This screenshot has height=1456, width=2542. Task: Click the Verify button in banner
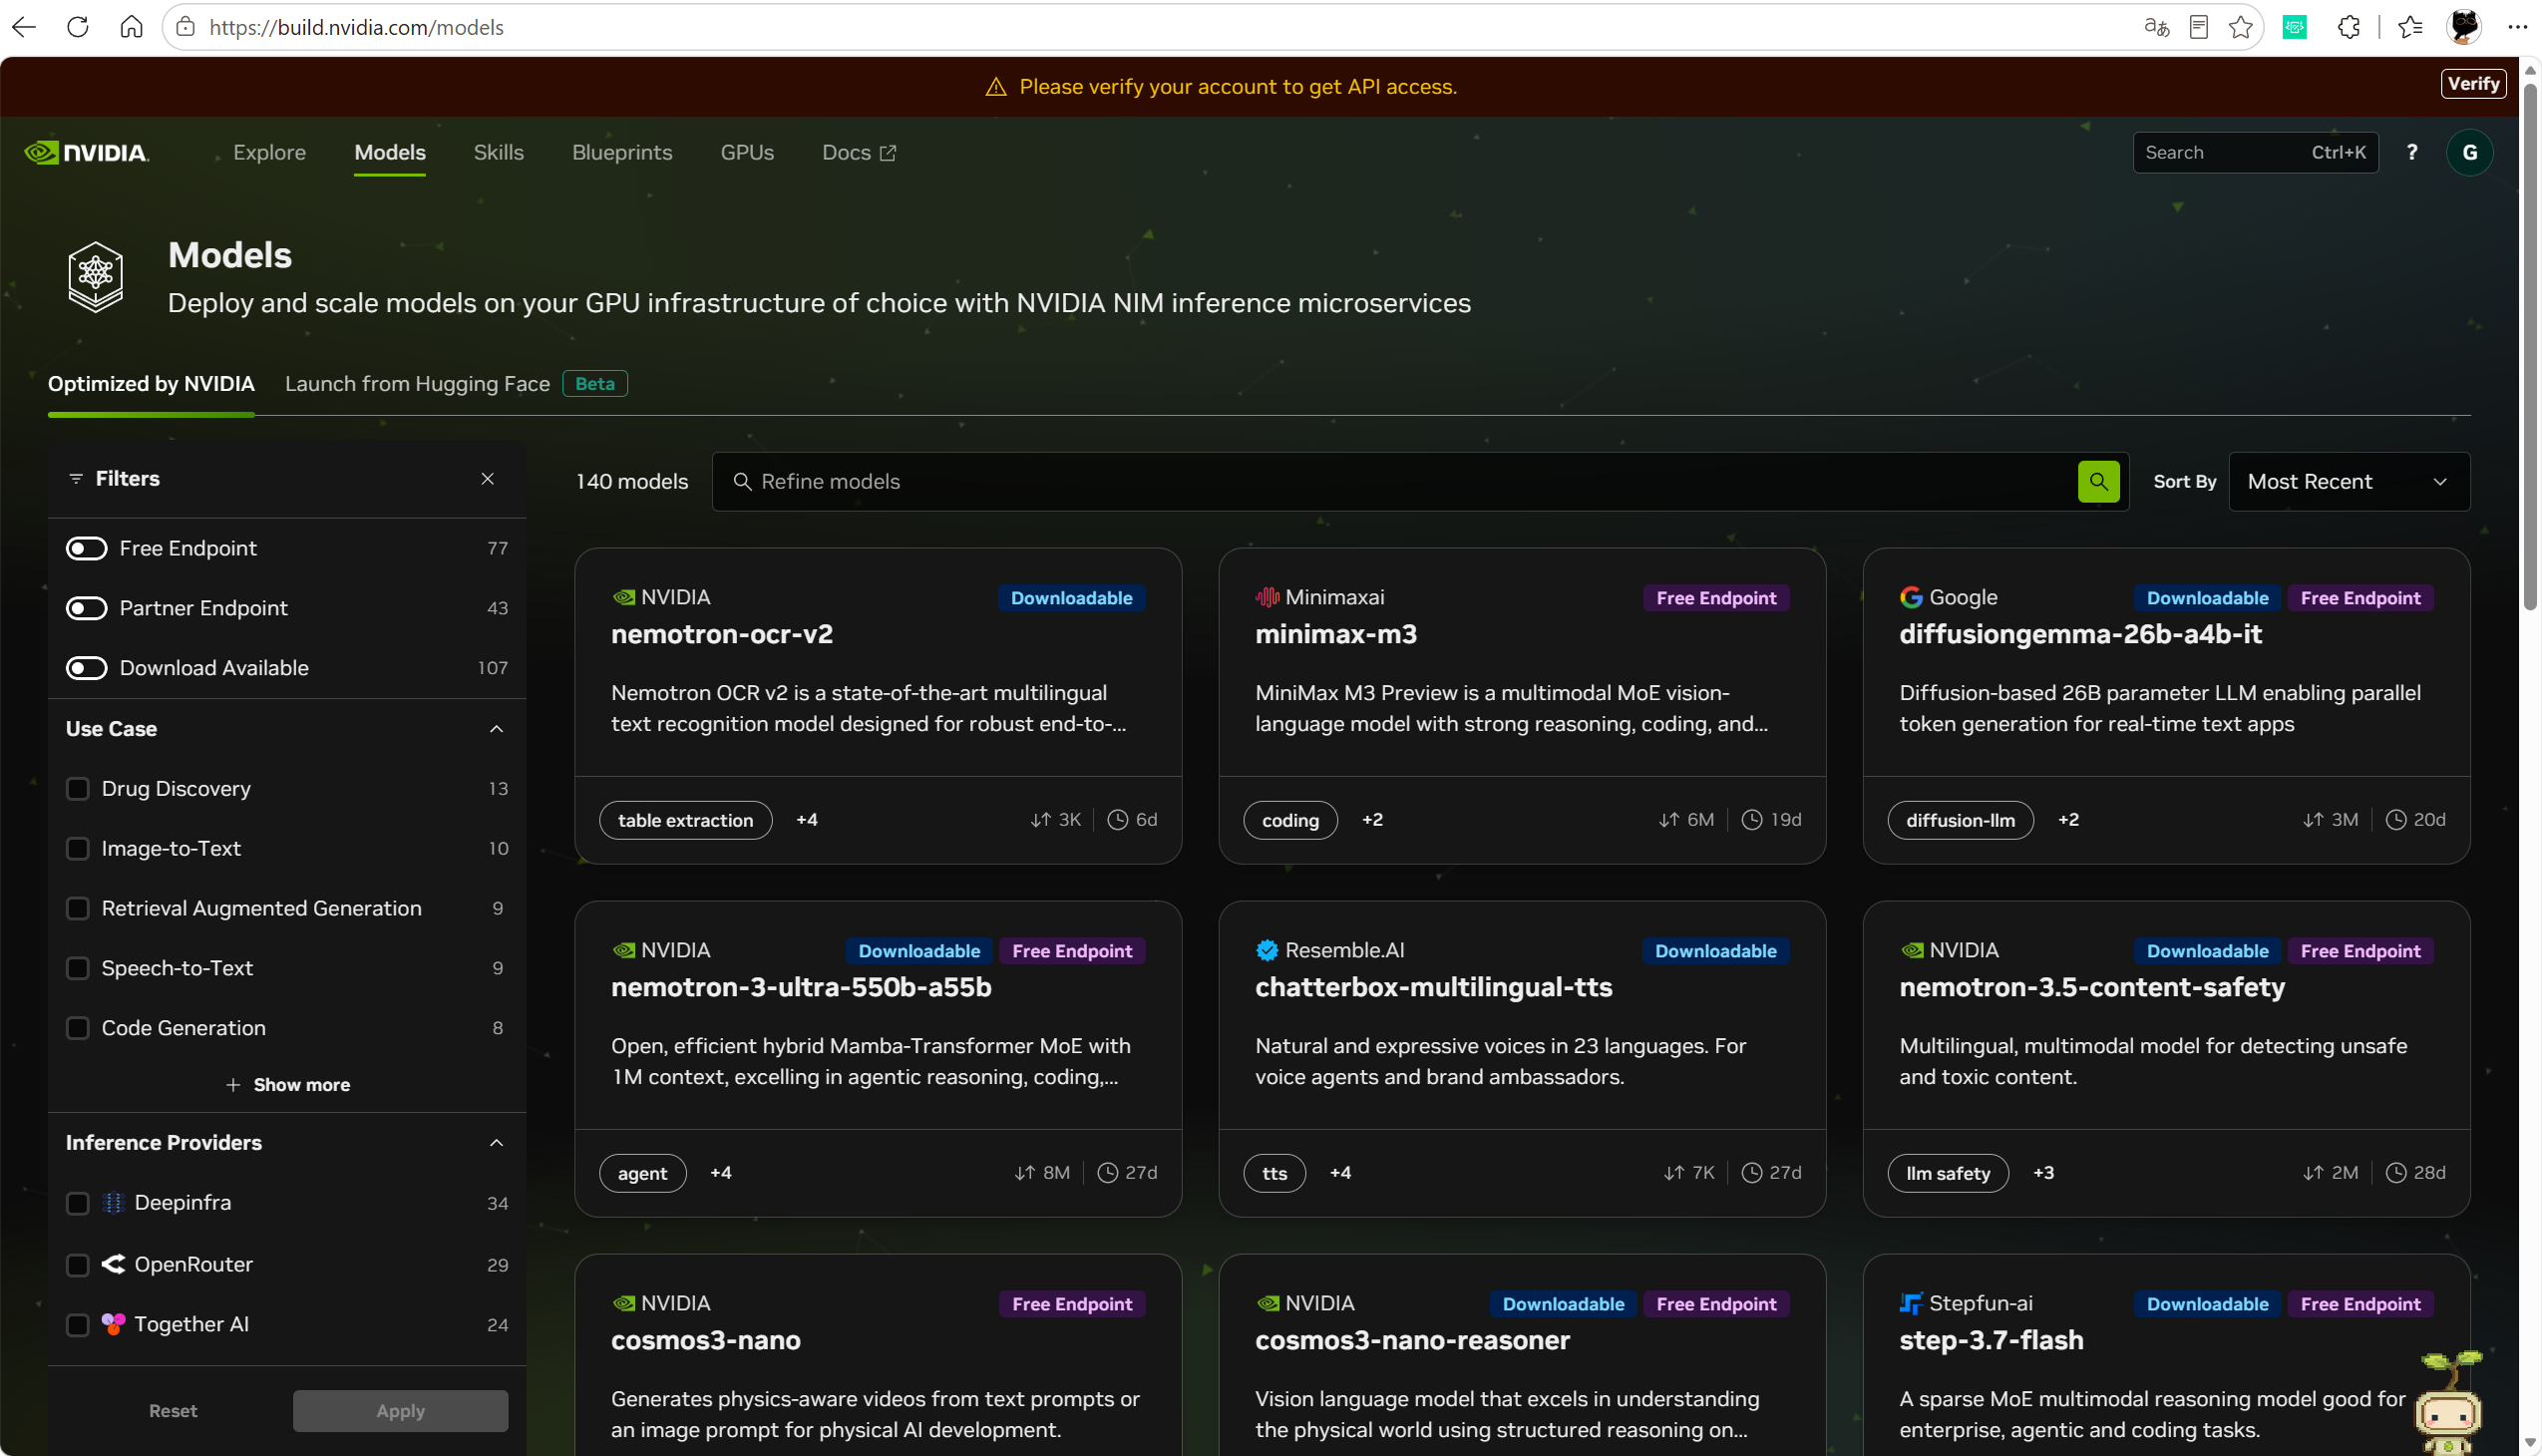pos(2472,84)
